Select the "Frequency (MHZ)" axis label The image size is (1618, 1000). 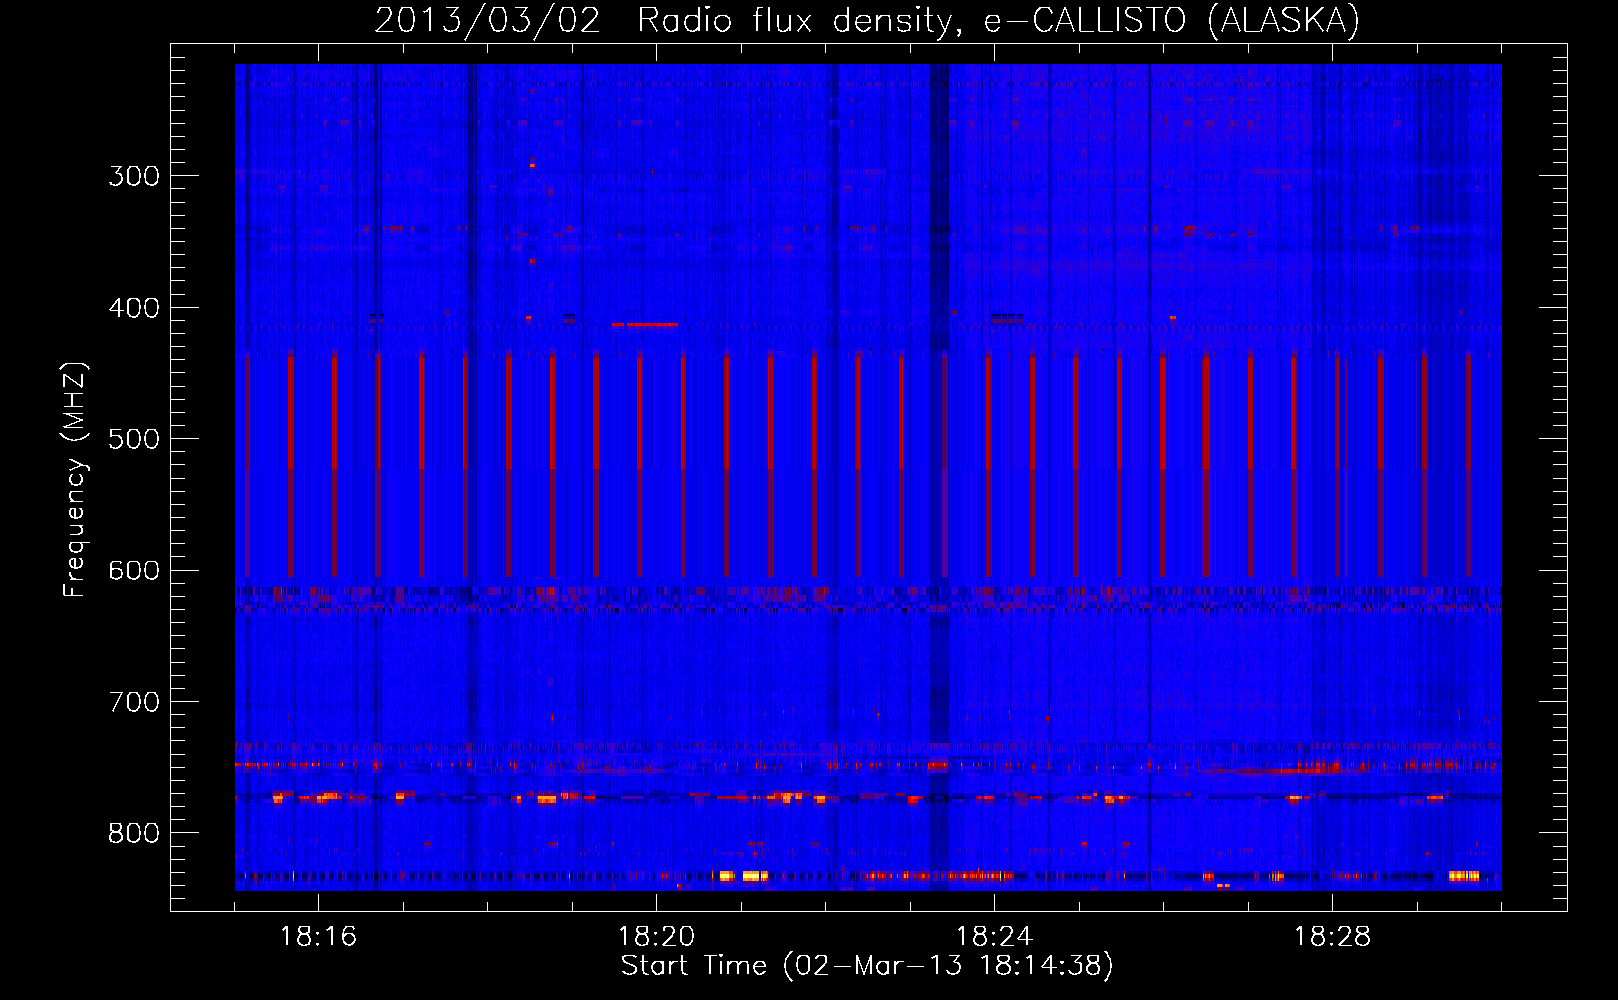[75, 480]
